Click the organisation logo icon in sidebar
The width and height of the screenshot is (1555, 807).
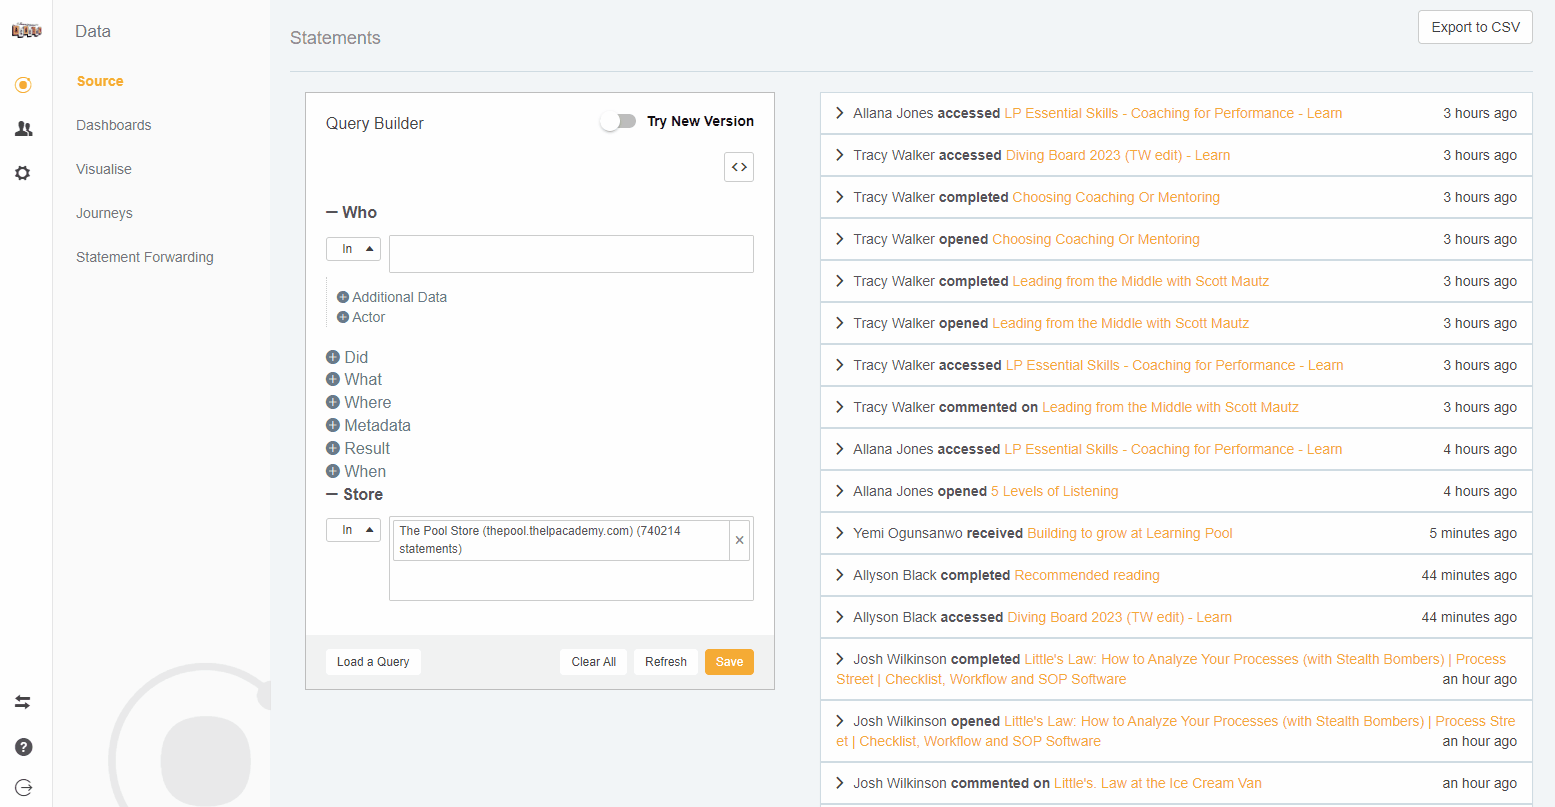(x=26, y=31)
